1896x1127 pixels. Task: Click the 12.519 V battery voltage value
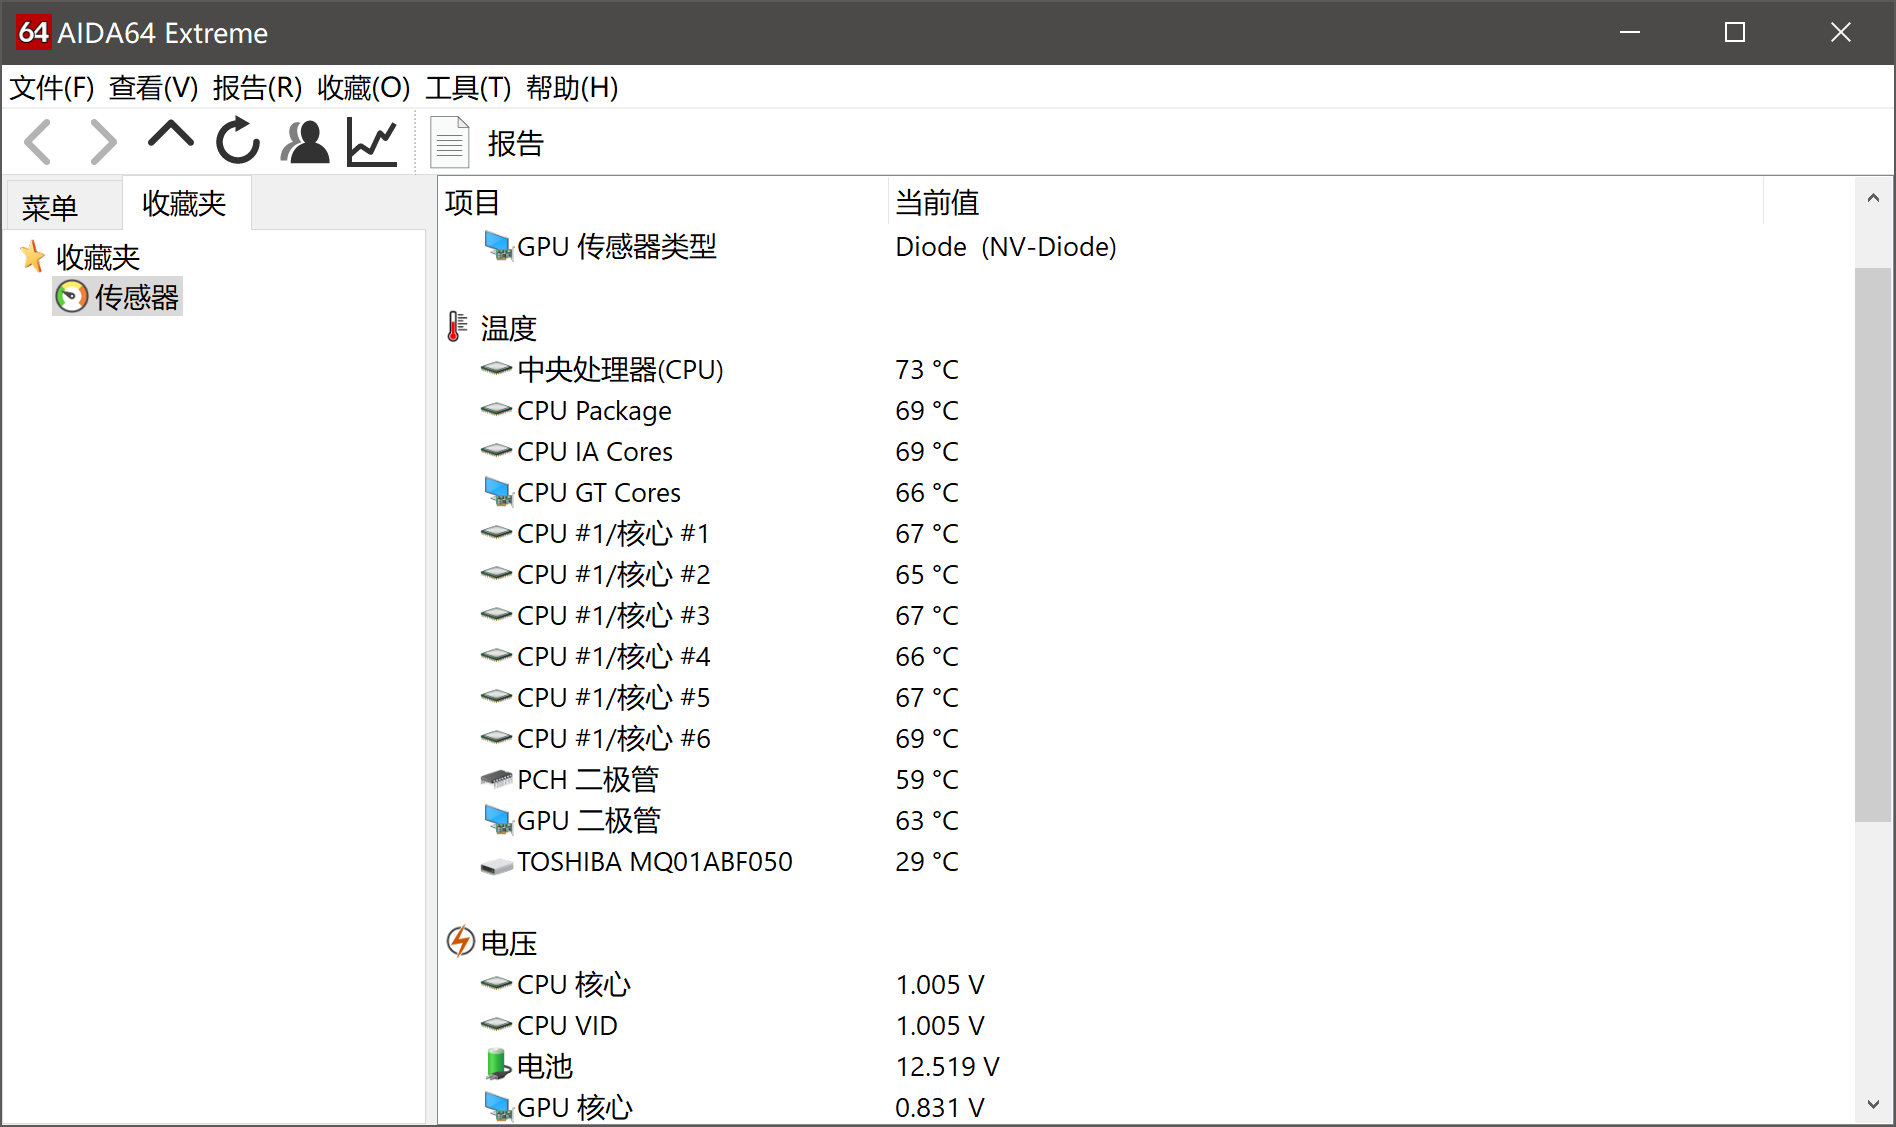[x=947, y=1066]
